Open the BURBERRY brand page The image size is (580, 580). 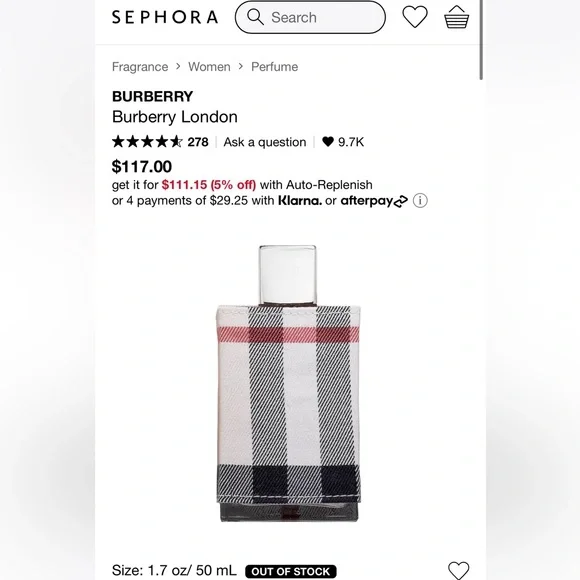point(152,96)
